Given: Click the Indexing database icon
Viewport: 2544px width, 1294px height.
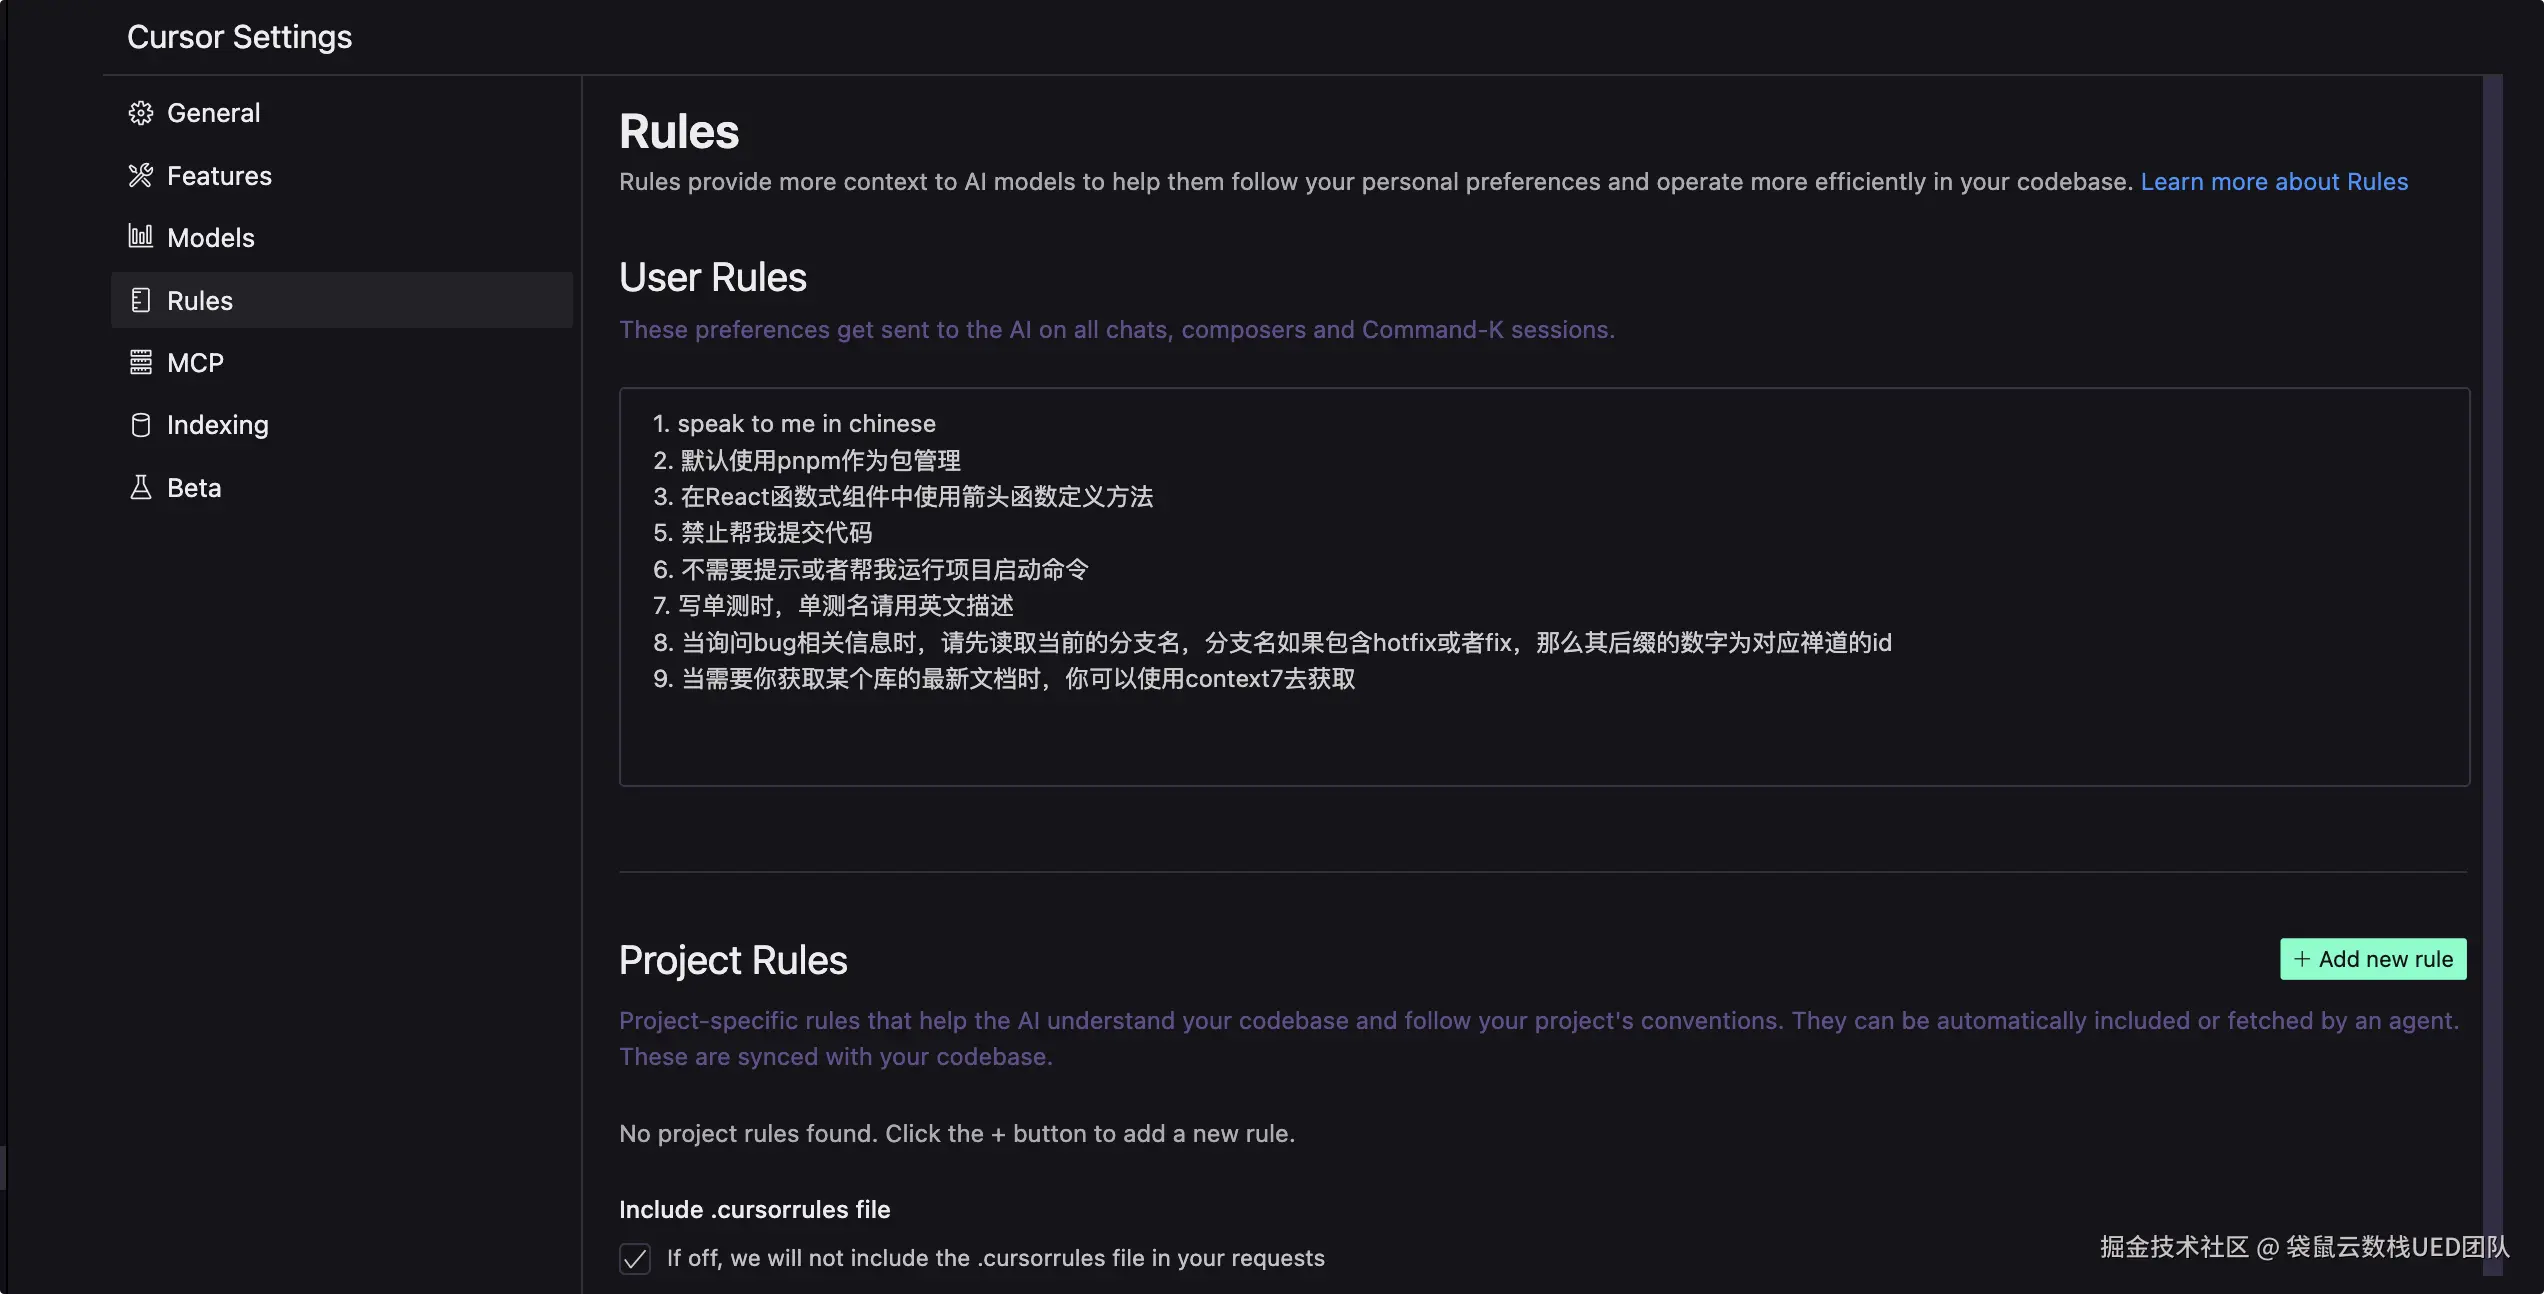Looking at the screenshot, I should pos(141,425).
